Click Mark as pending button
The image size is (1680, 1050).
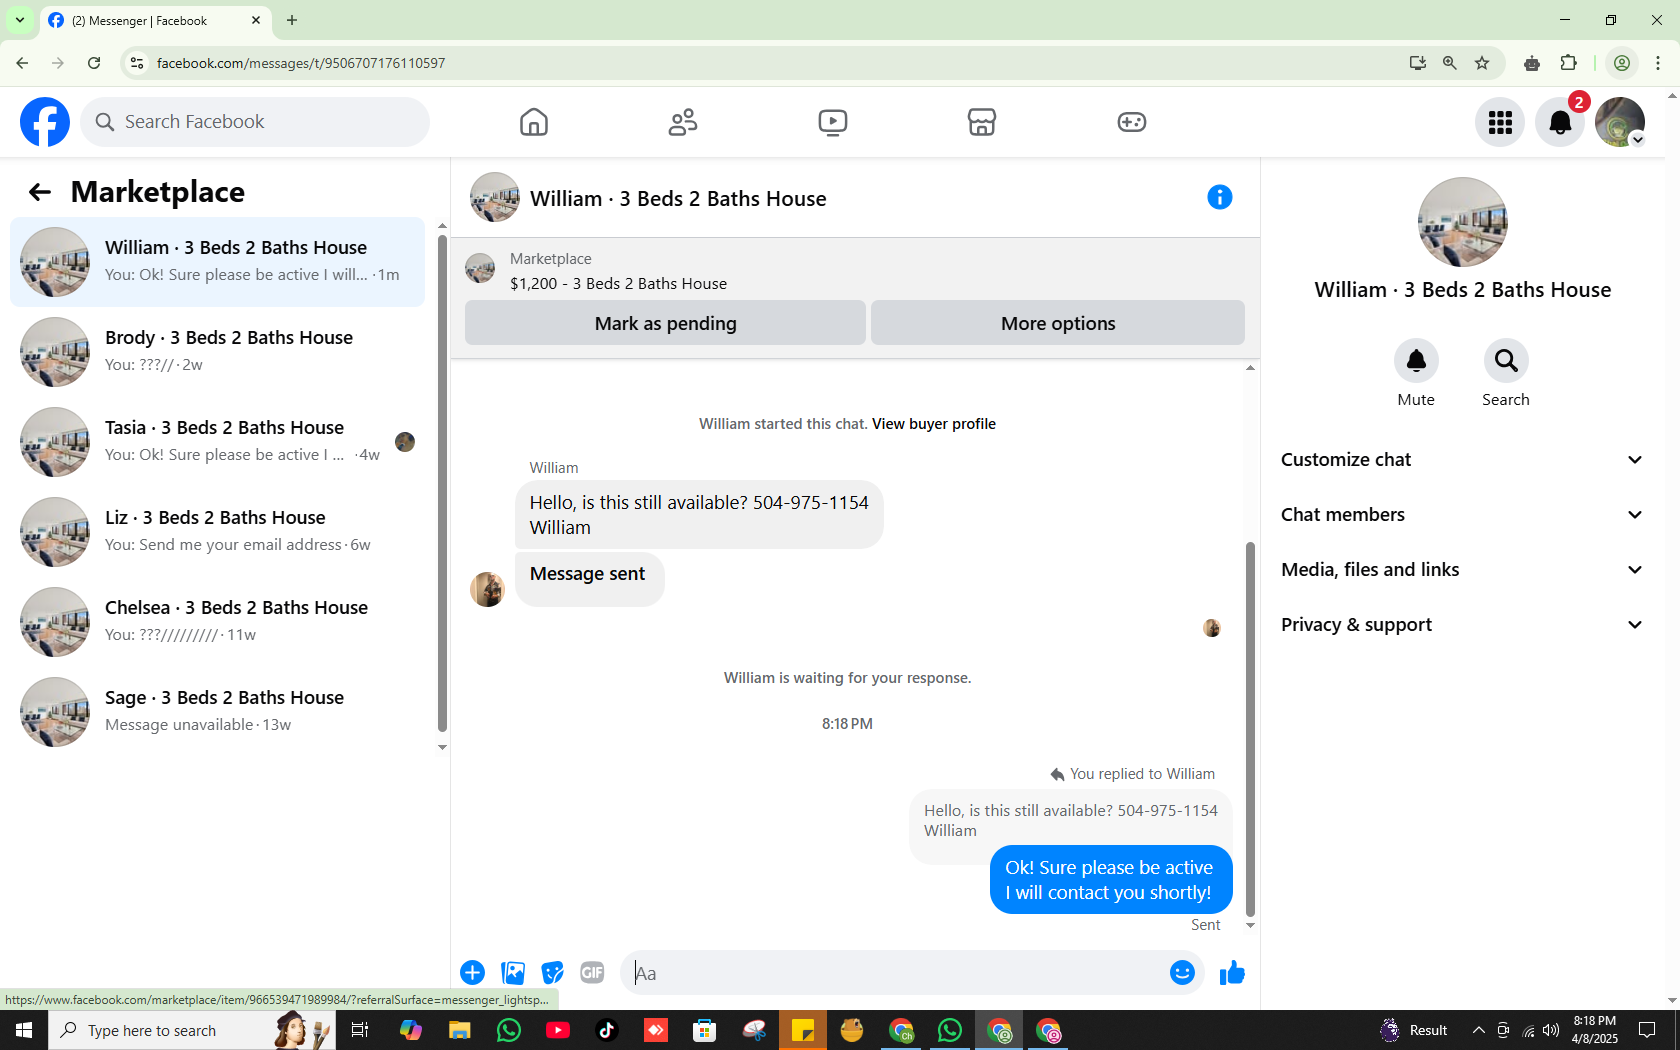[x=665, y=323]
